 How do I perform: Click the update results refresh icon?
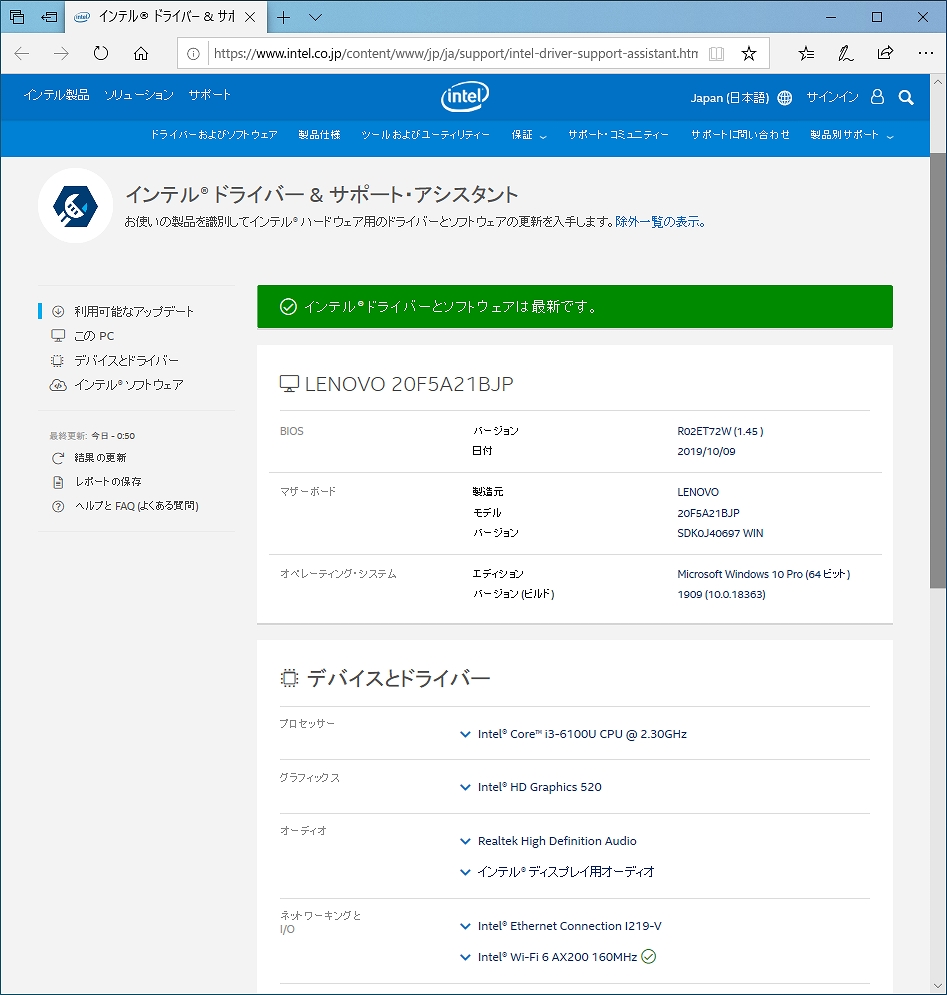click(58, 458)
